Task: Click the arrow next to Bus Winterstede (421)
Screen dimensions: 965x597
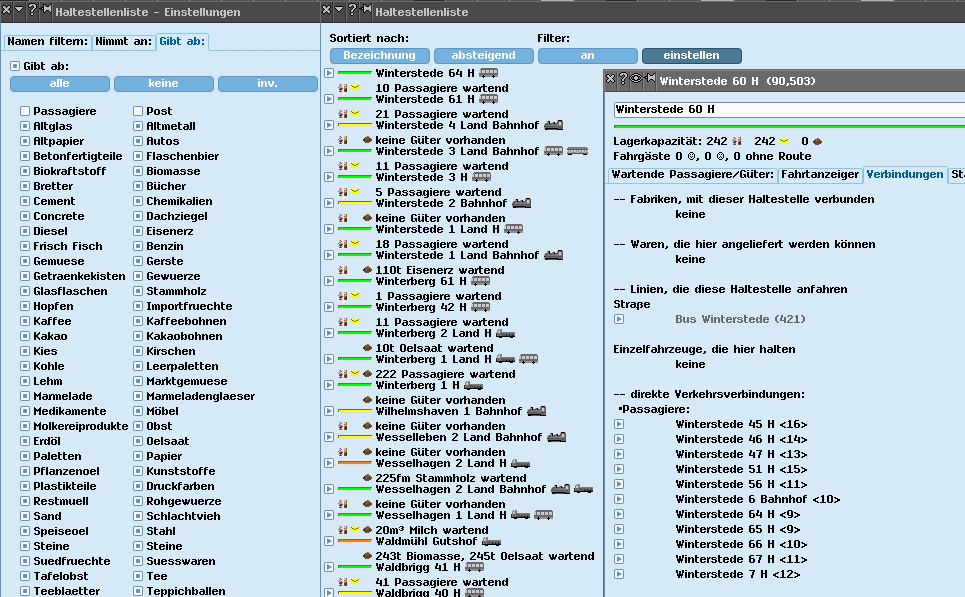Action: click(619, 319)
